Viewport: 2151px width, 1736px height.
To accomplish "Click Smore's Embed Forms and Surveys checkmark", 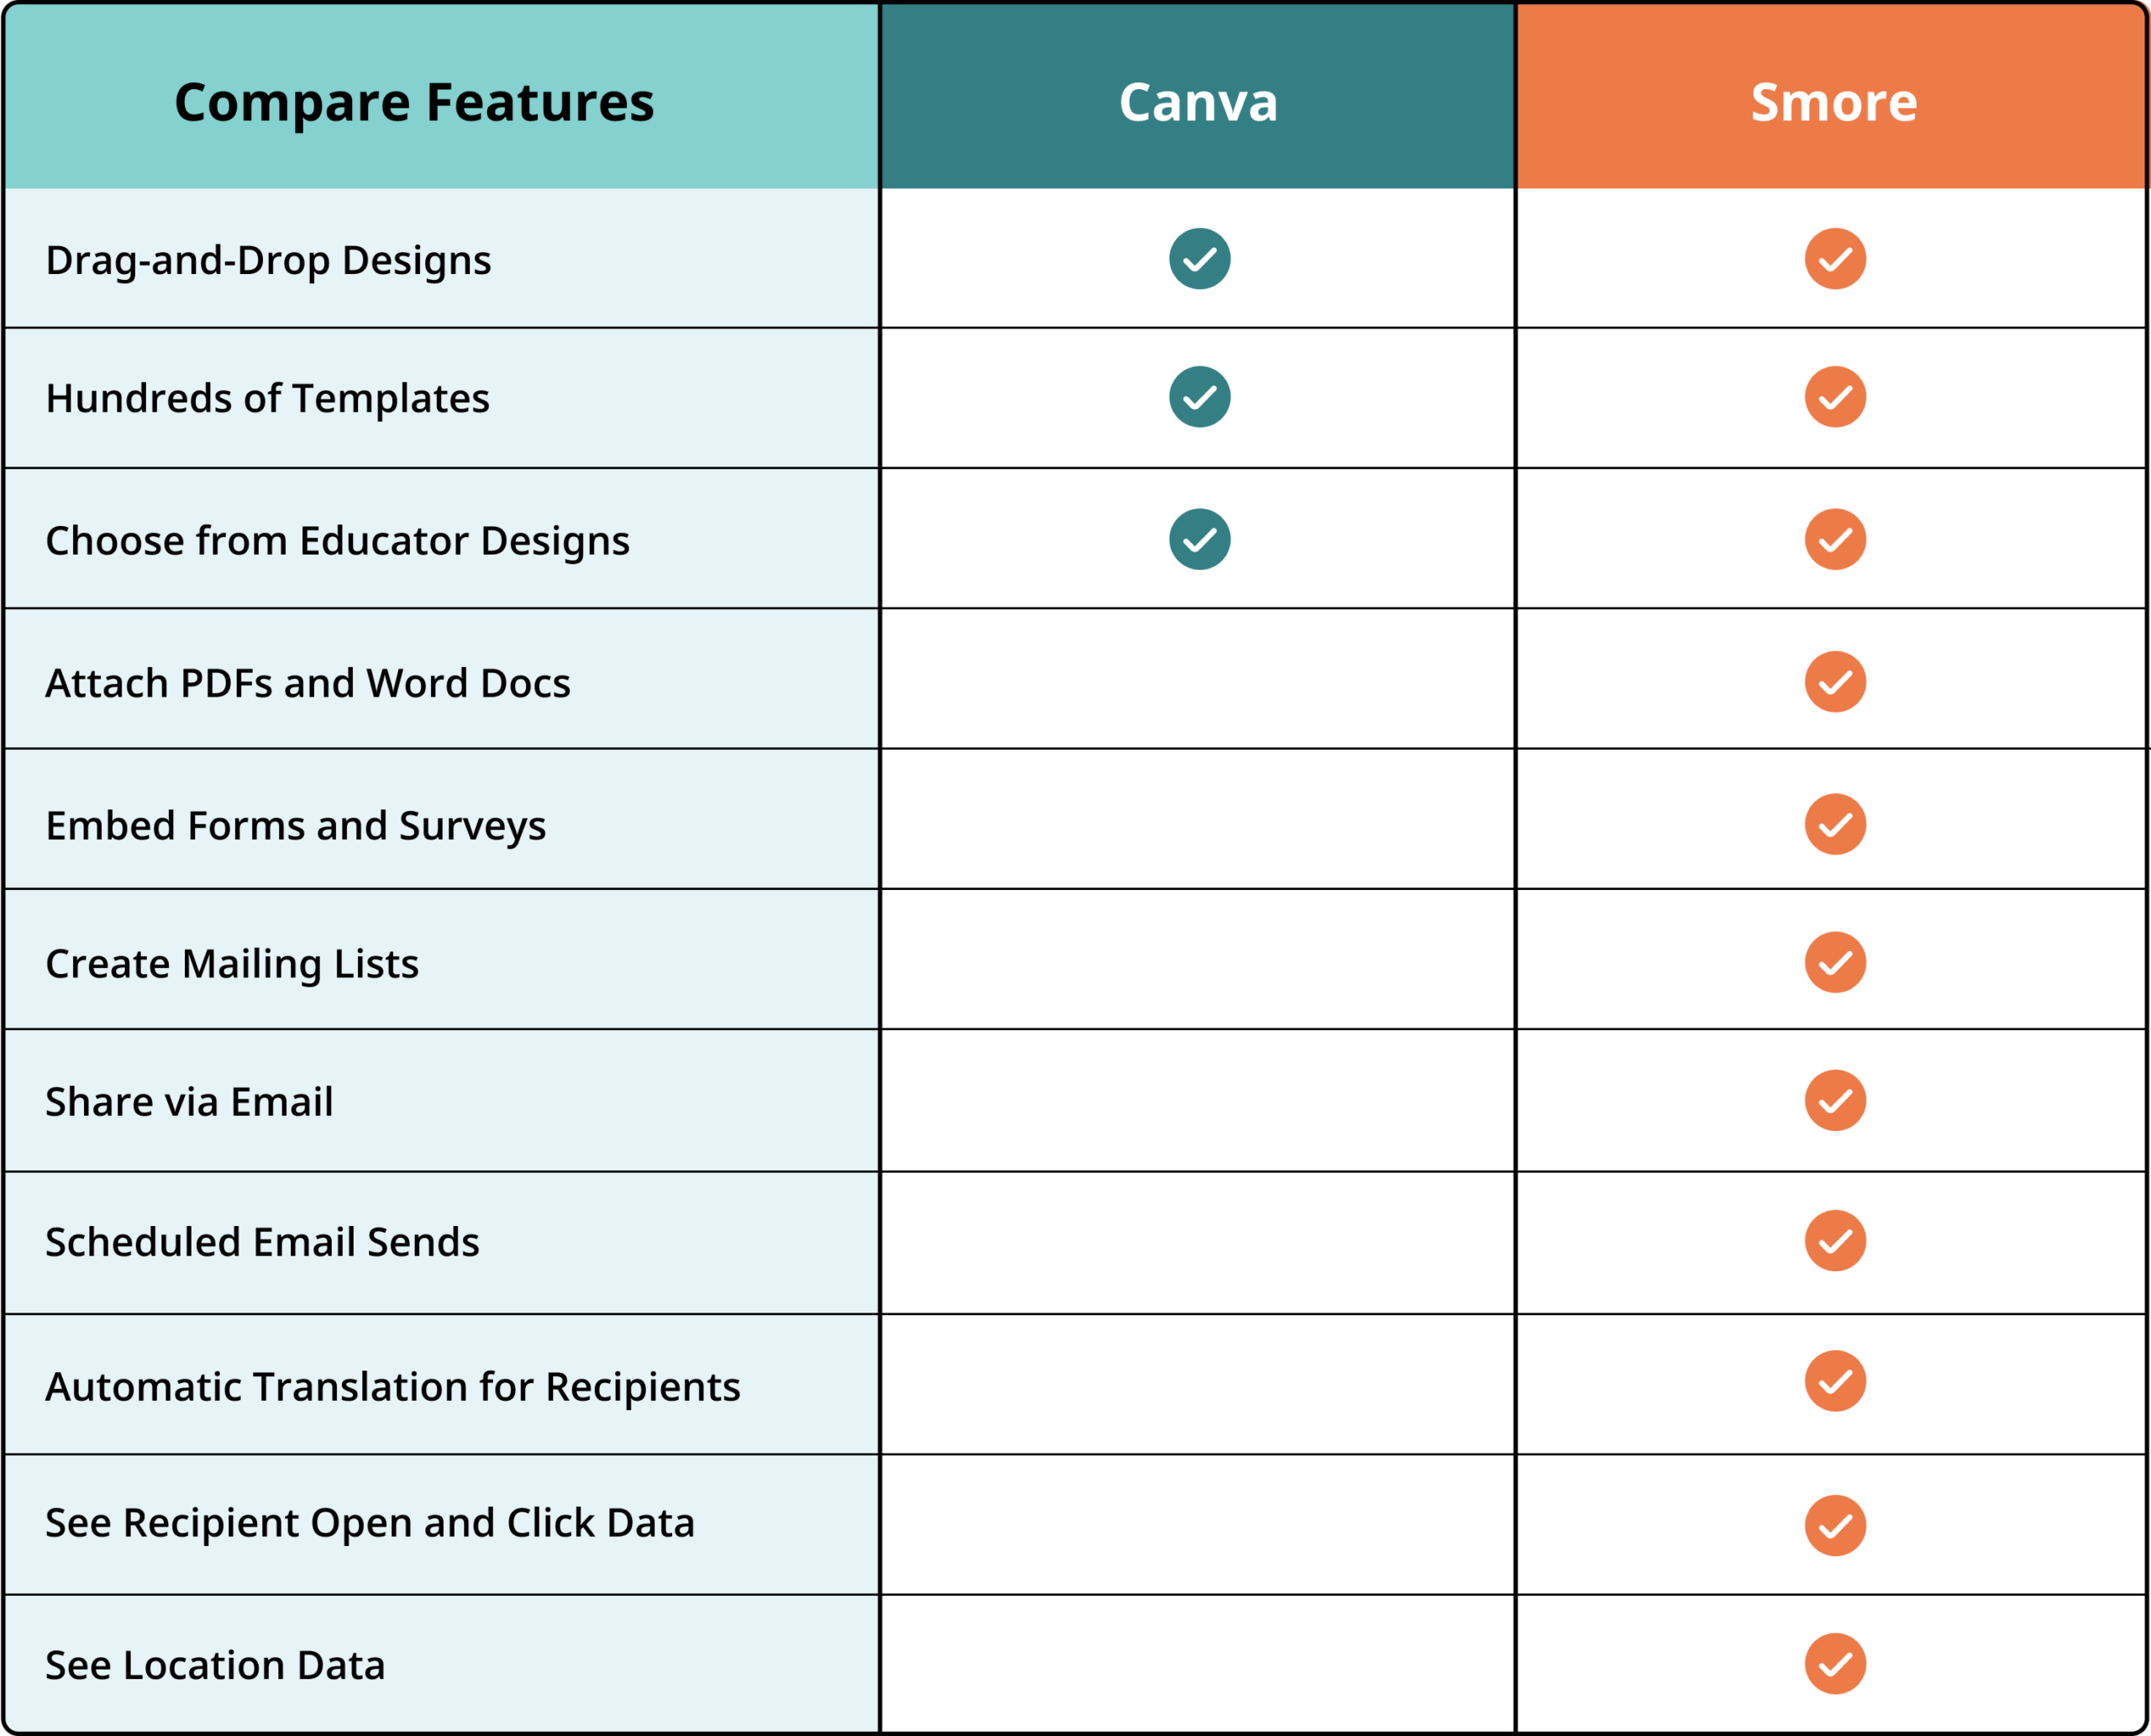I will [1835, 824].
